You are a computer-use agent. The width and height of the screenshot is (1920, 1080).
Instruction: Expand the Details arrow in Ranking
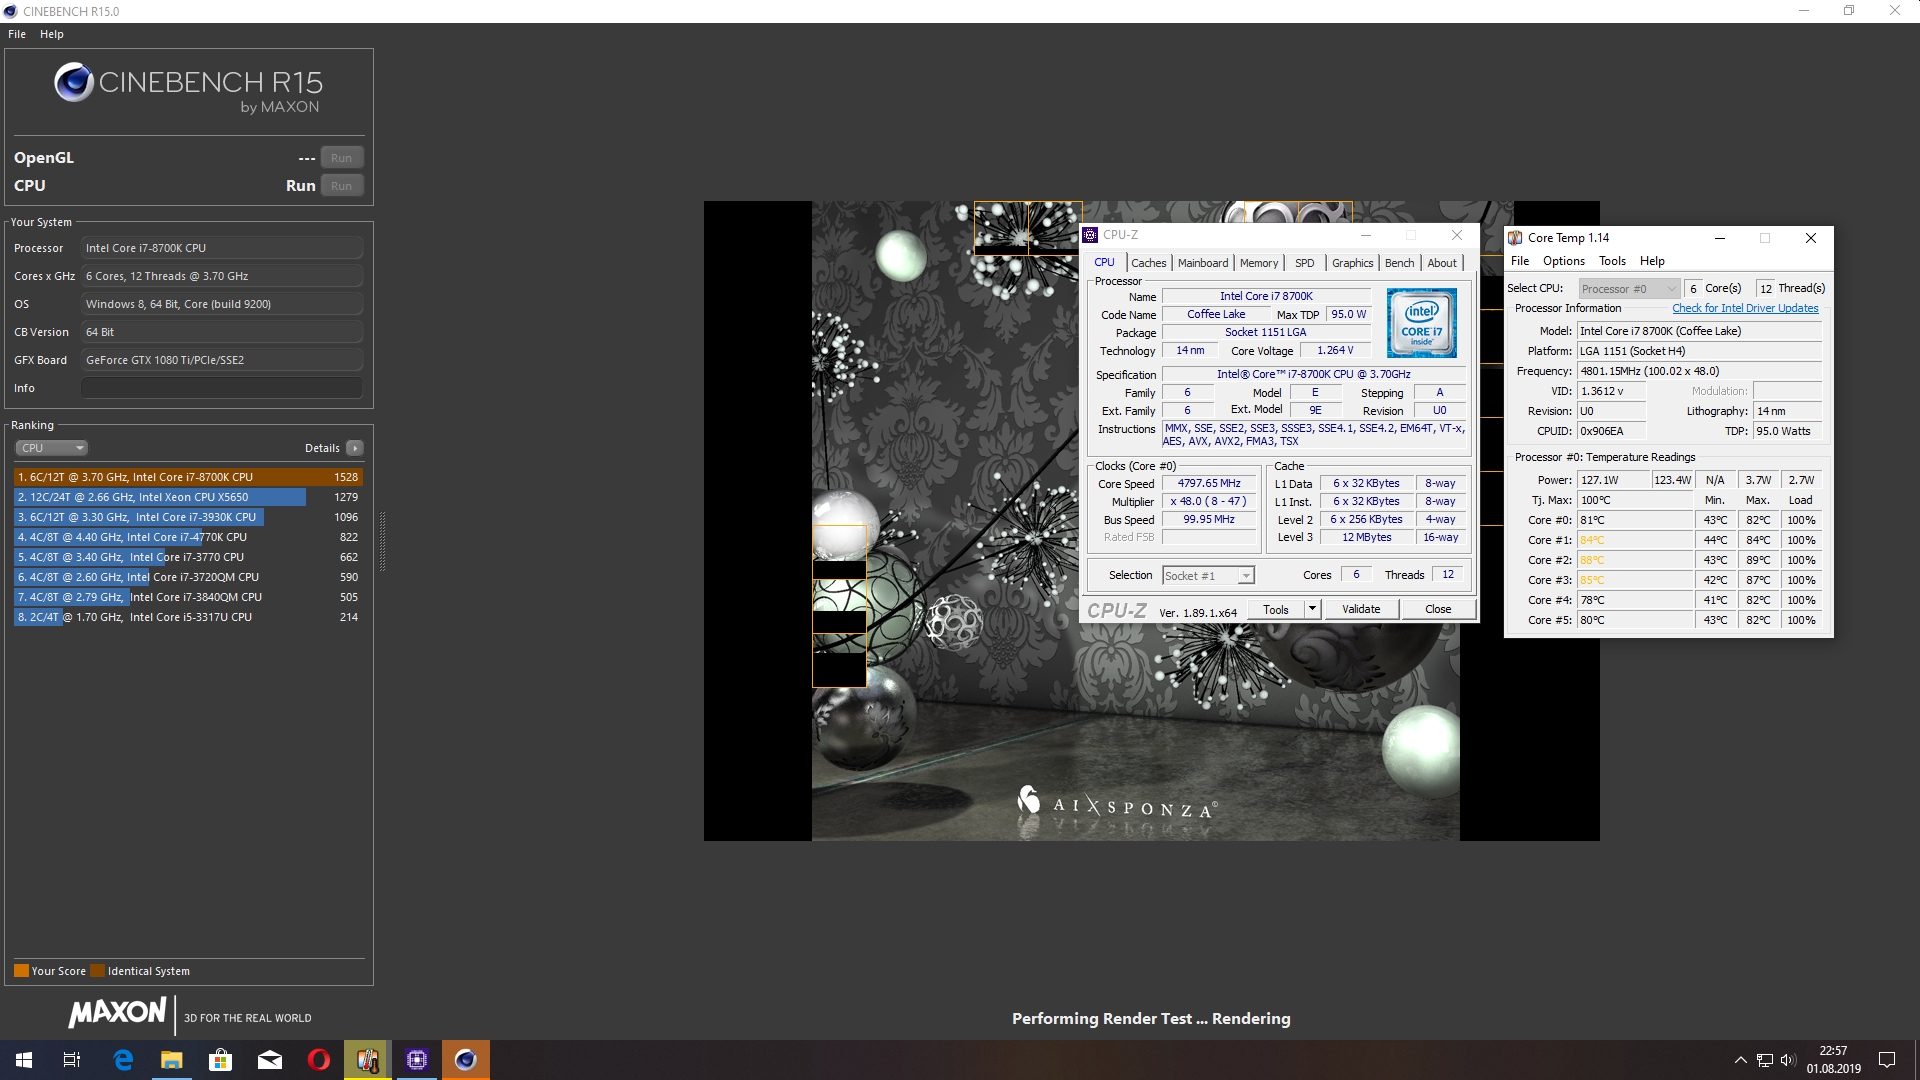tap(355, 448)
